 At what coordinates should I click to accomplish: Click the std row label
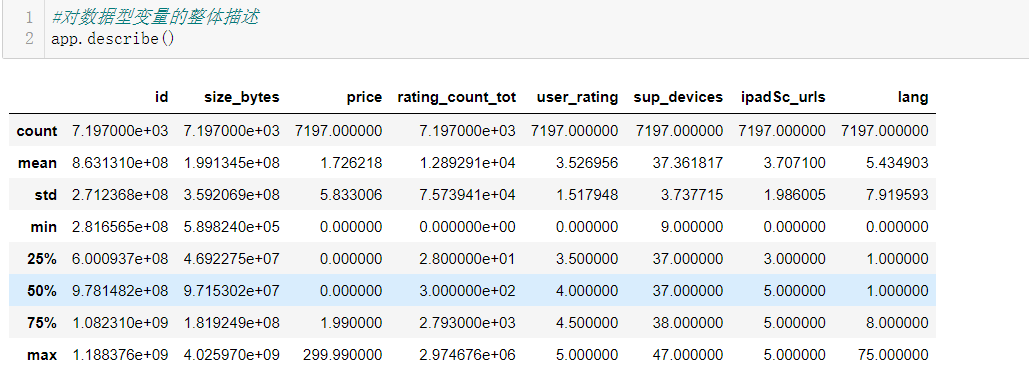[46, 195]
